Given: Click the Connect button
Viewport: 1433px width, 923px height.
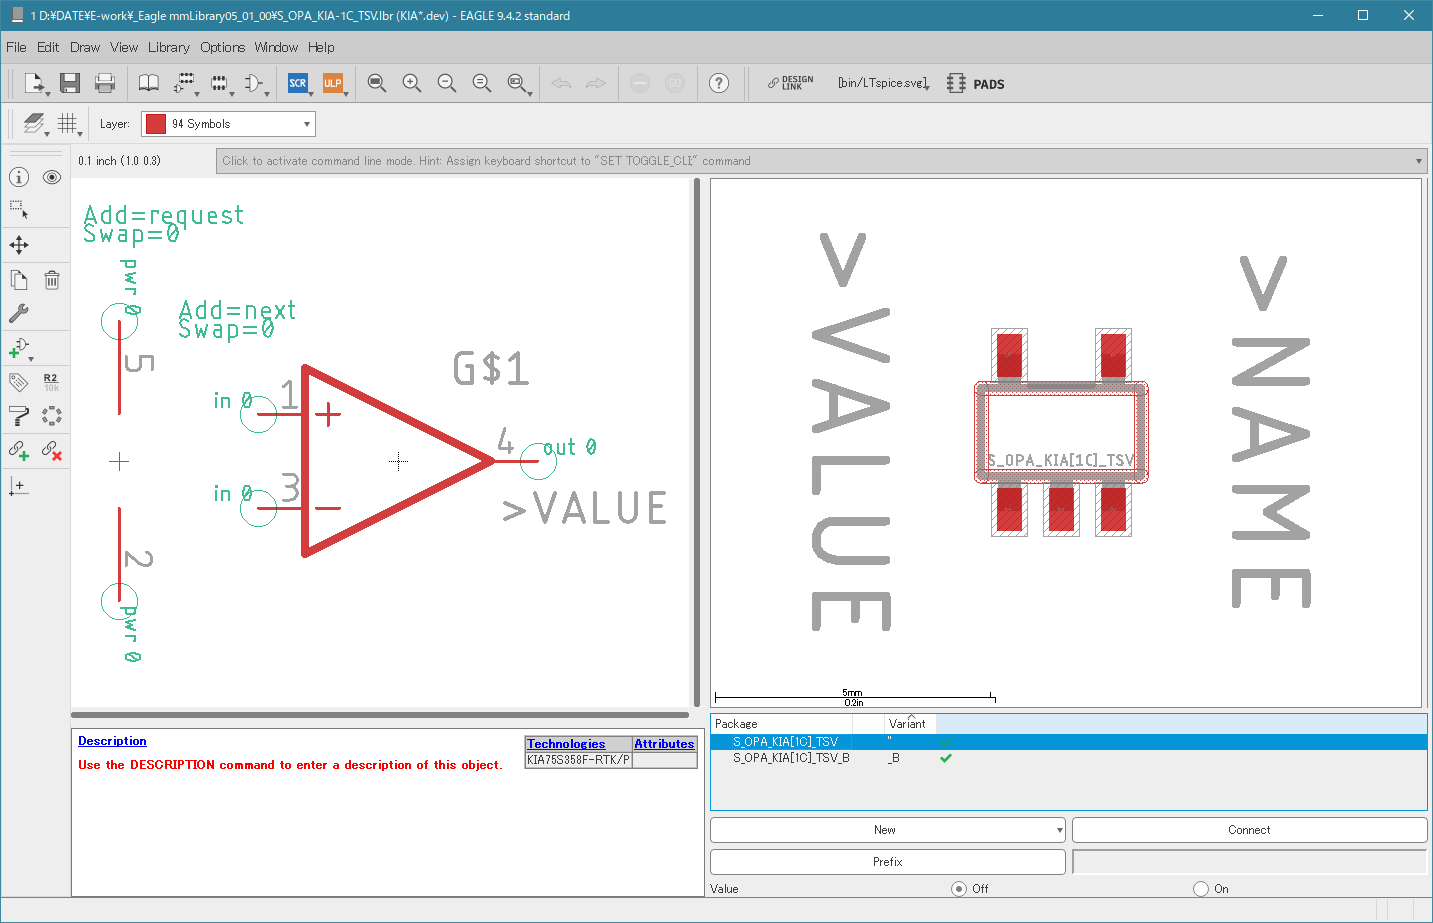Looking at the screenshot, I should click(x=1249, y=830).
